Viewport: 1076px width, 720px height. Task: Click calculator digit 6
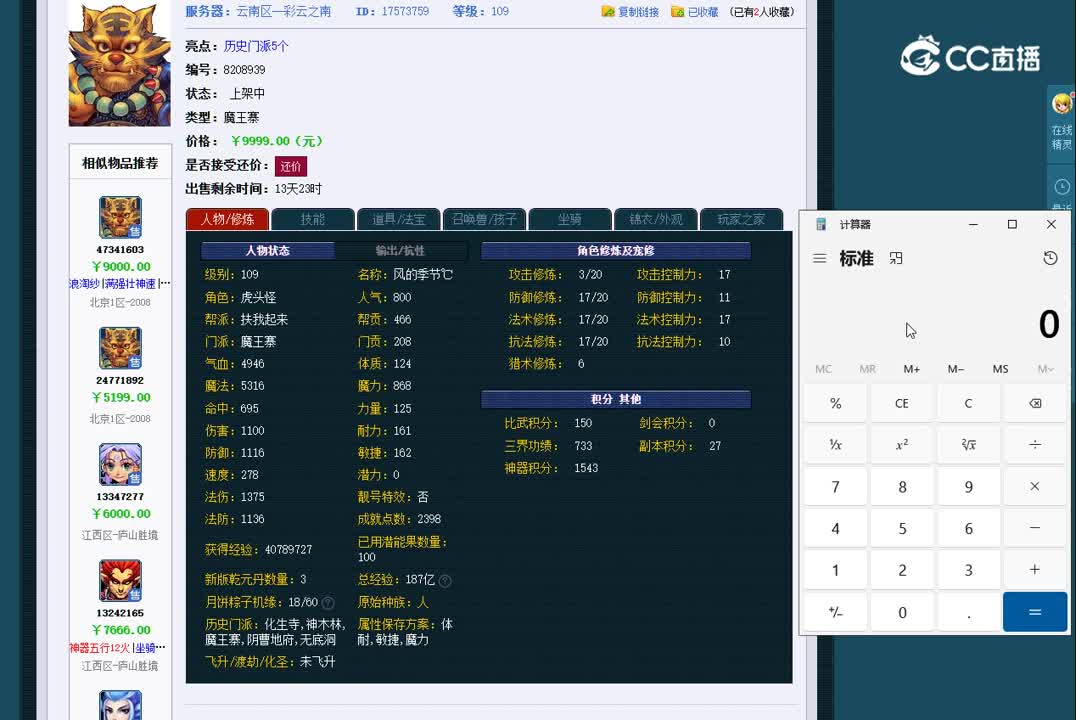click(968, 528)
